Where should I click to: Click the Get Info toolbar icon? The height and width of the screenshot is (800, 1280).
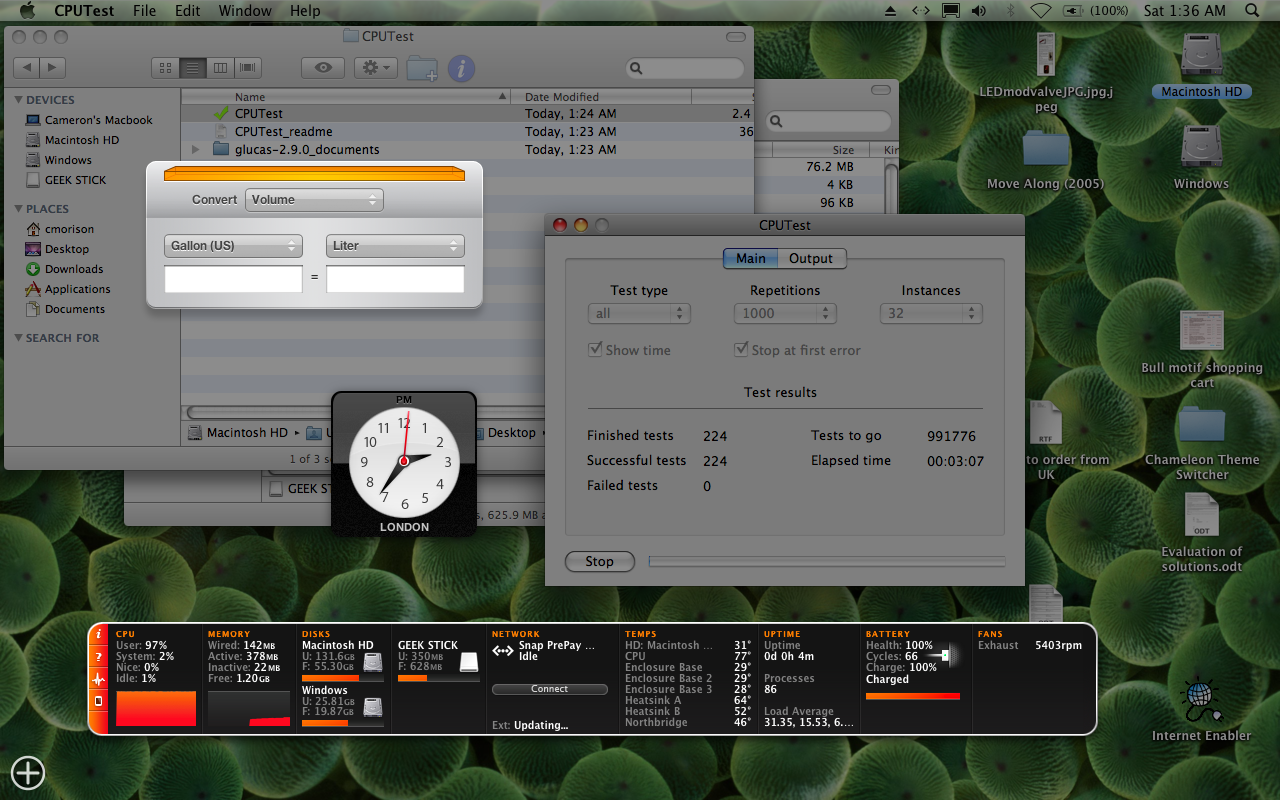tap(461, 68)
